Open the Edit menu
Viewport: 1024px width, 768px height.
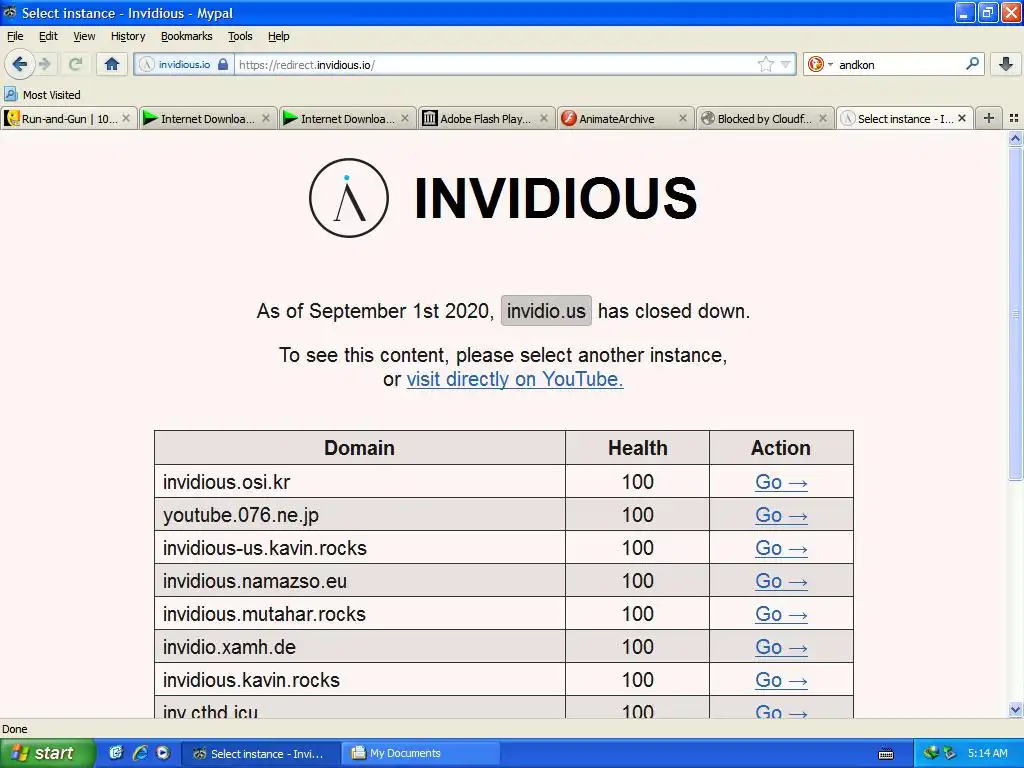(48, 36)
